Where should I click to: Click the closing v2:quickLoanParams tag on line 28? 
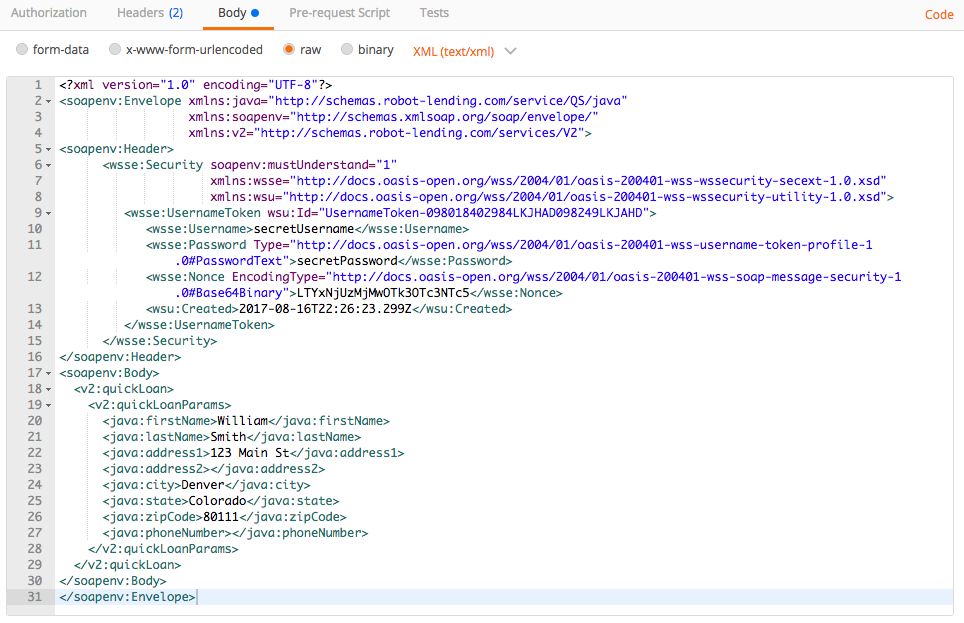click(164, 549)
